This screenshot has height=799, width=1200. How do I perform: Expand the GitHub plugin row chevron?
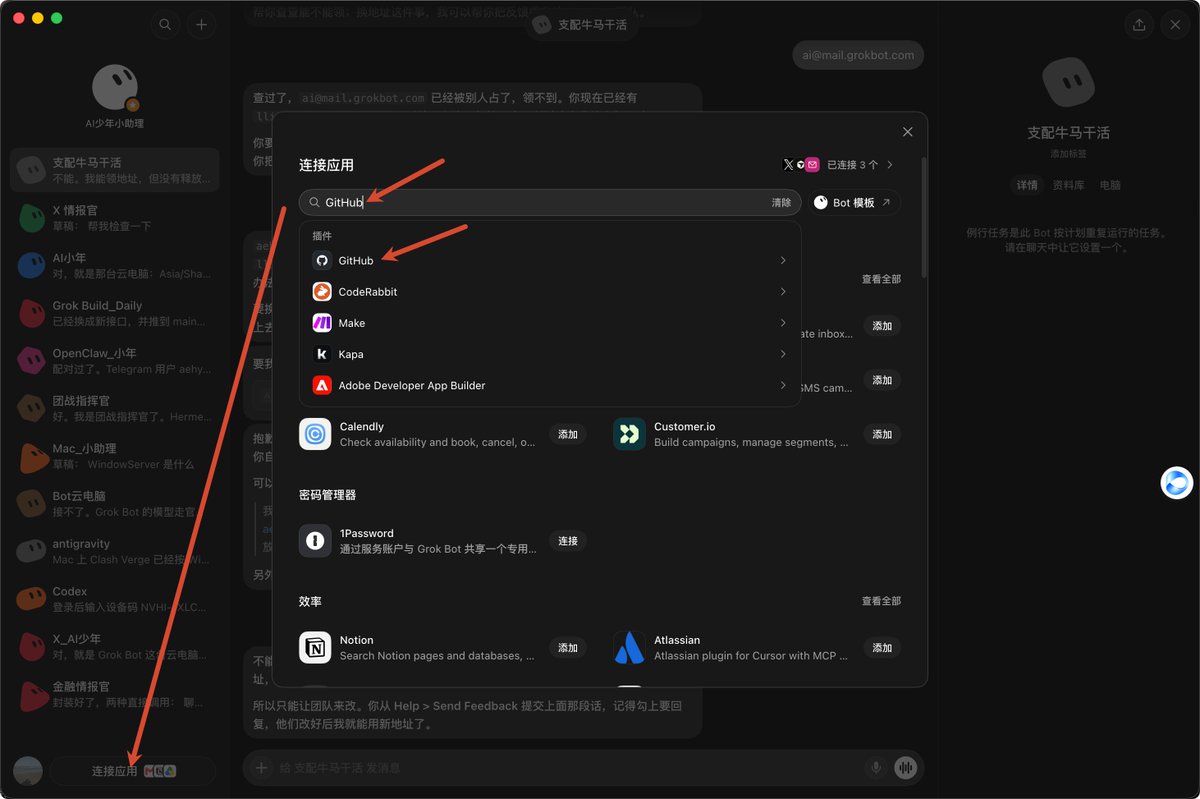[x=783, y=260]
